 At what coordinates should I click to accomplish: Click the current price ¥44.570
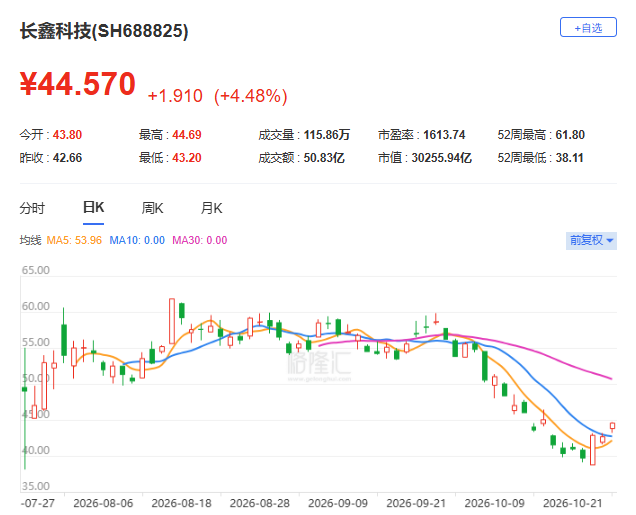pos(78,84)
